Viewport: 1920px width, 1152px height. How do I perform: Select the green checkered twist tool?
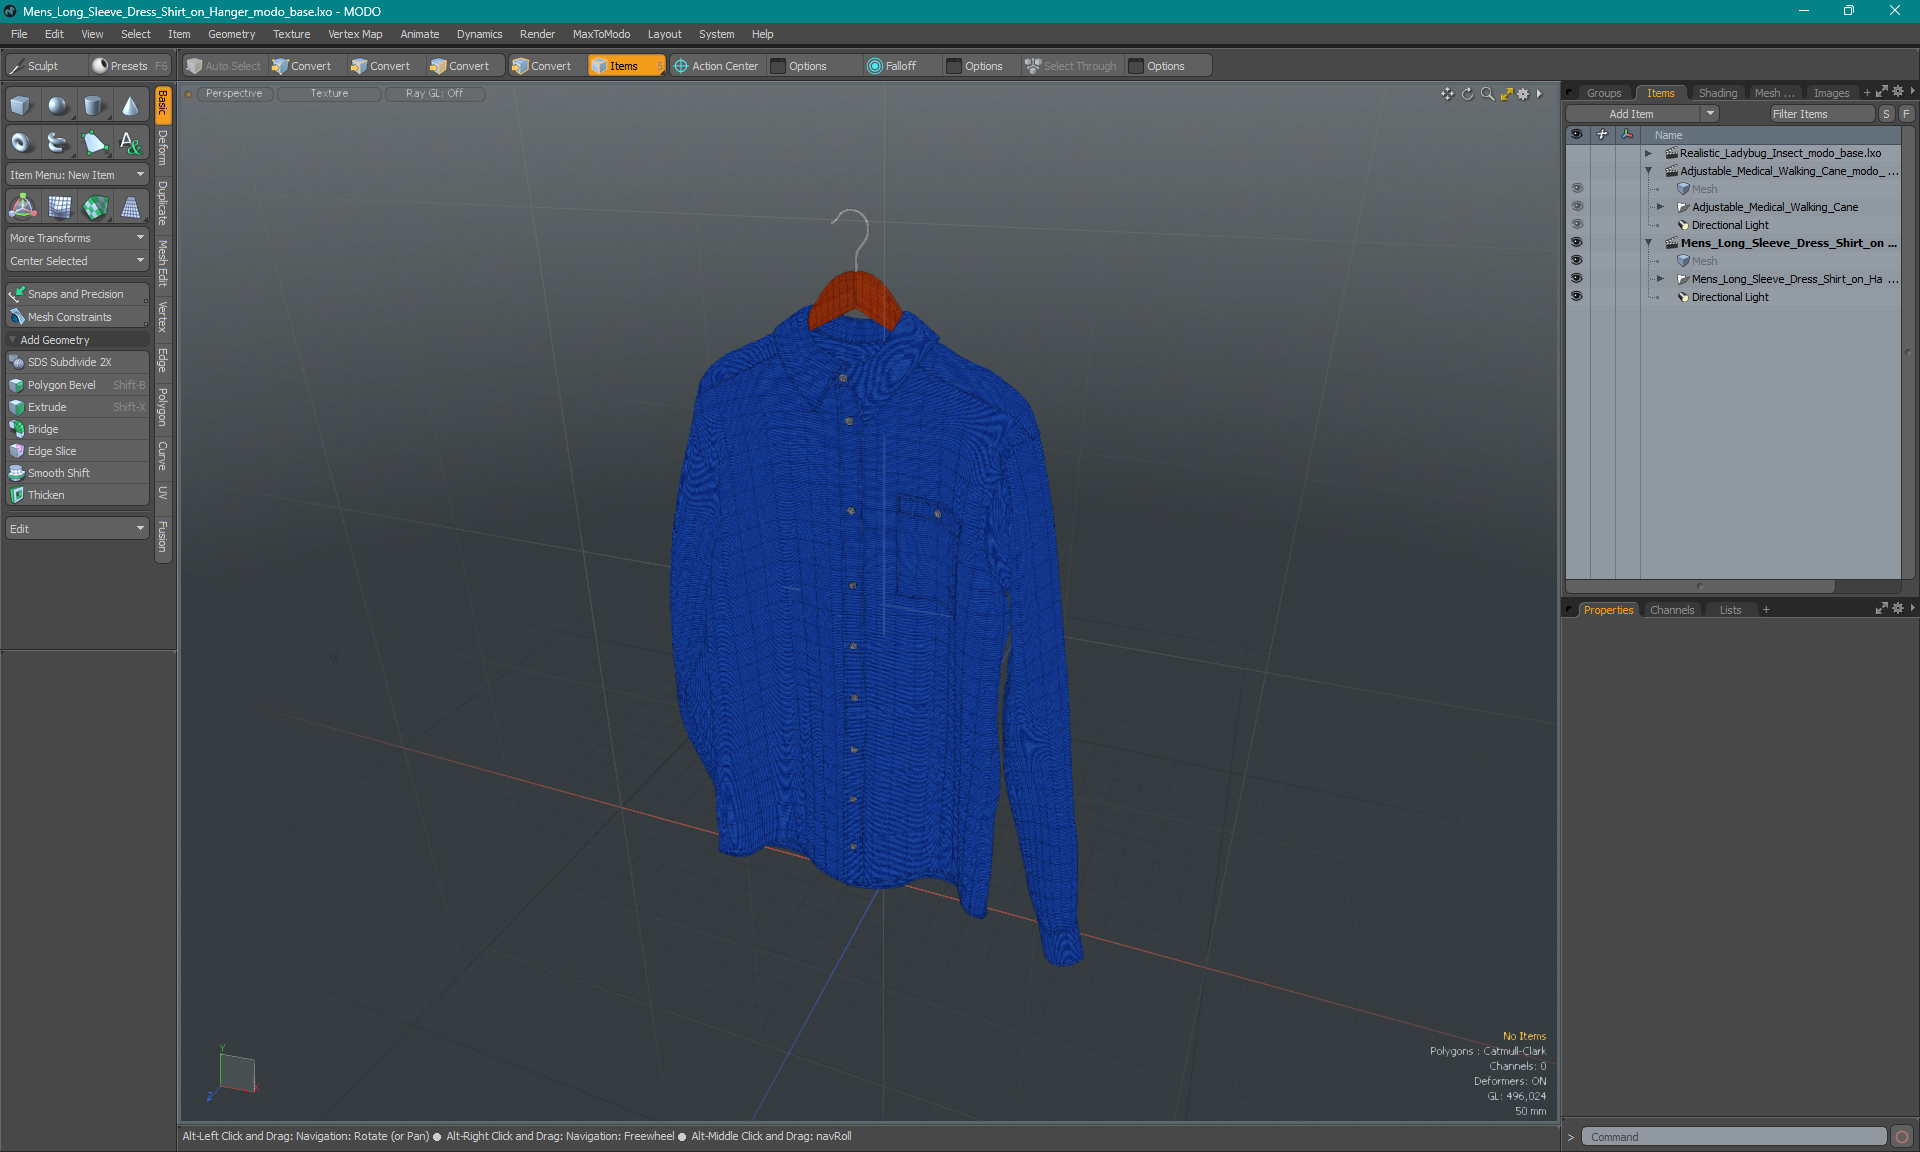click(95, 207)
